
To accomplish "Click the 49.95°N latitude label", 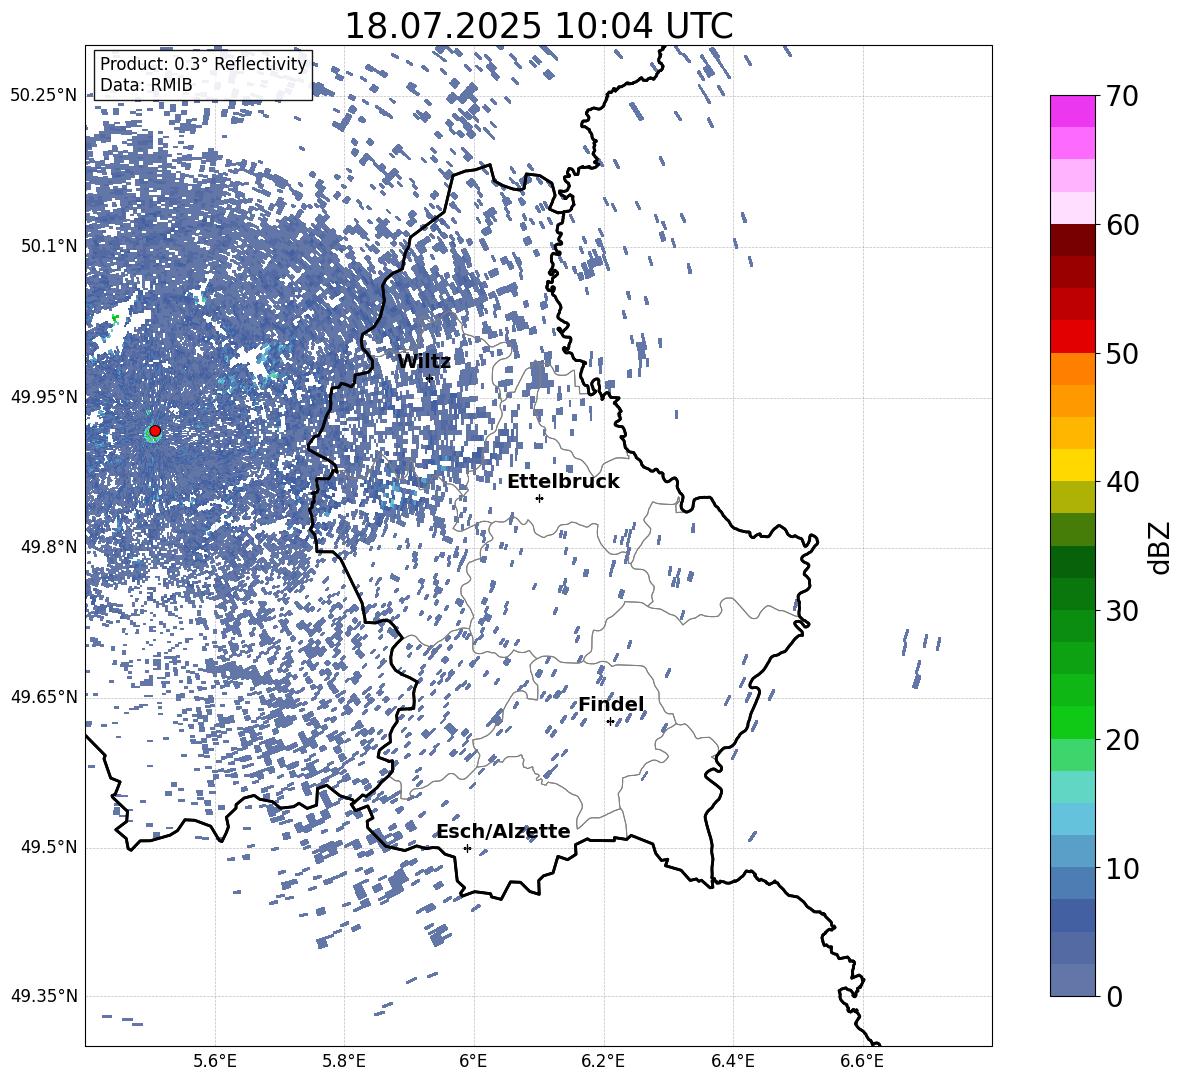I will pos(44,396).
